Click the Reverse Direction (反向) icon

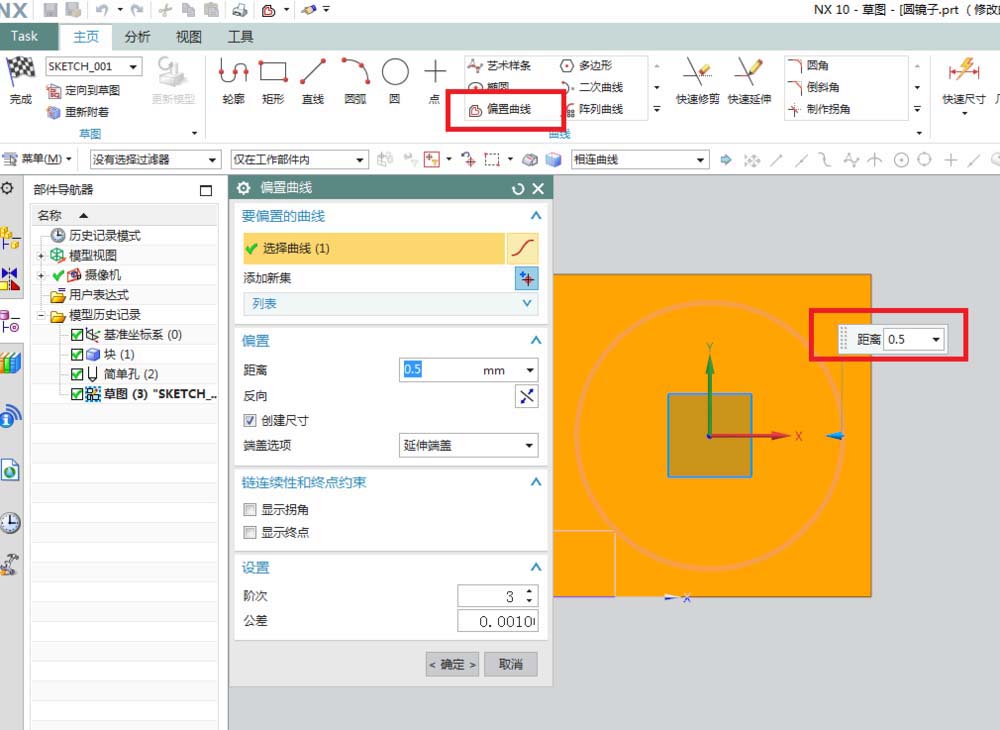click(x=526, y=396)
